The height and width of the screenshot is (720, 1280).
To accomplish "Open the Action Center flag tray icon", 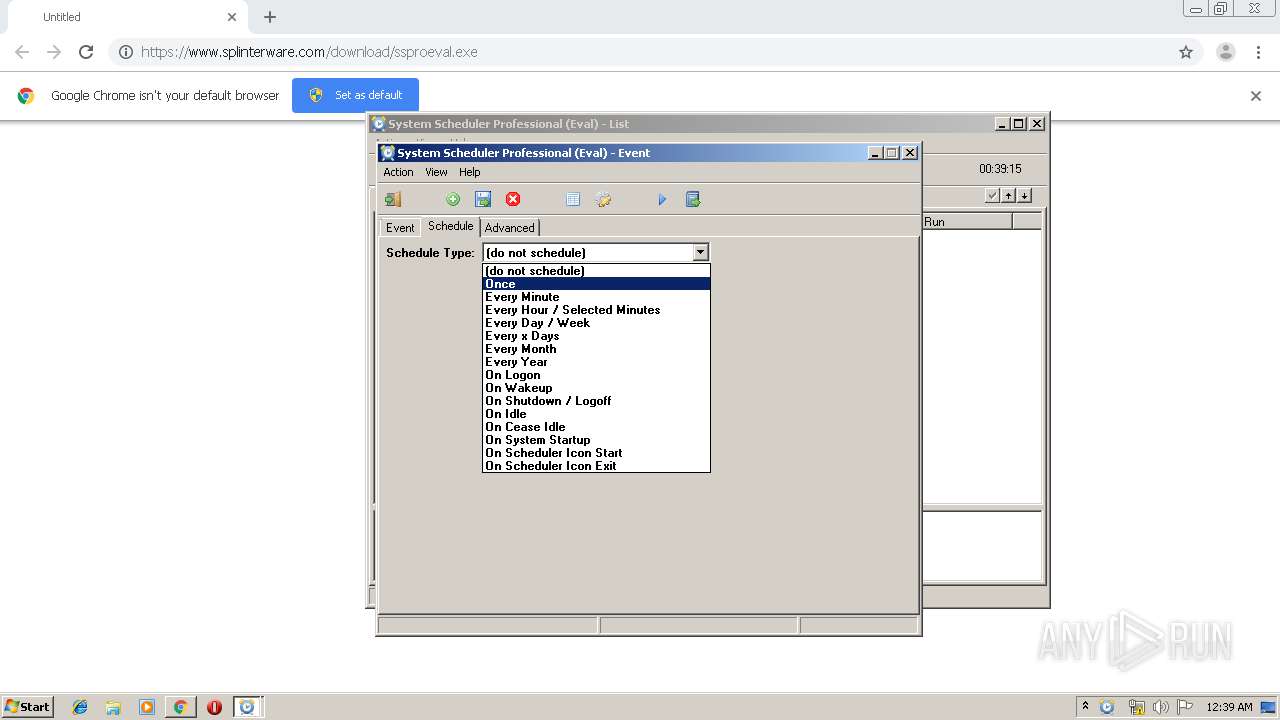I will tap(1185, 707).
